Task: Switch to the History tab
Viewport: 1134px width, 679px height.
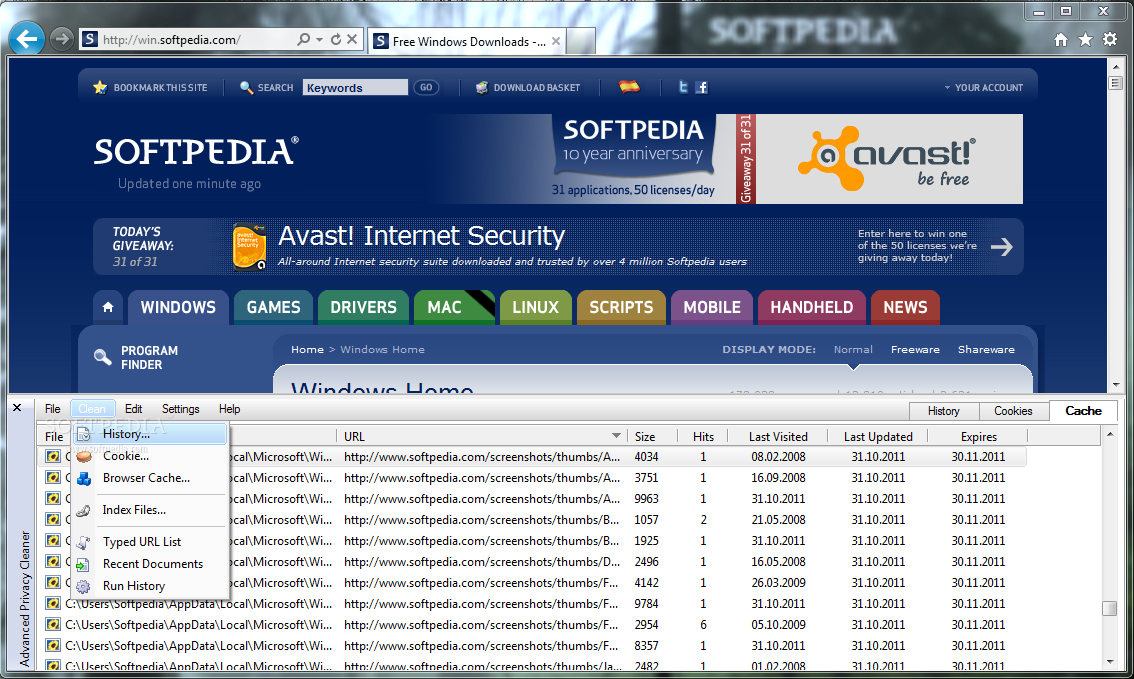Action: coord(944,411)
